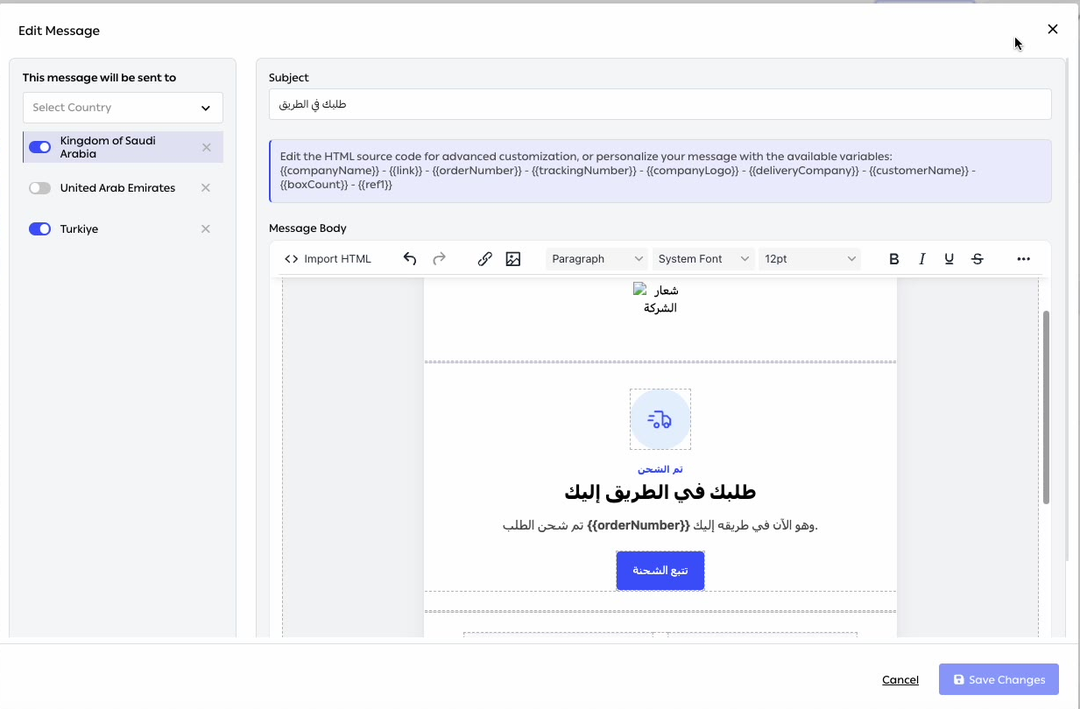Click the Cancel link
Viewport: 1080px width, 709px height.
pos(900,679)
